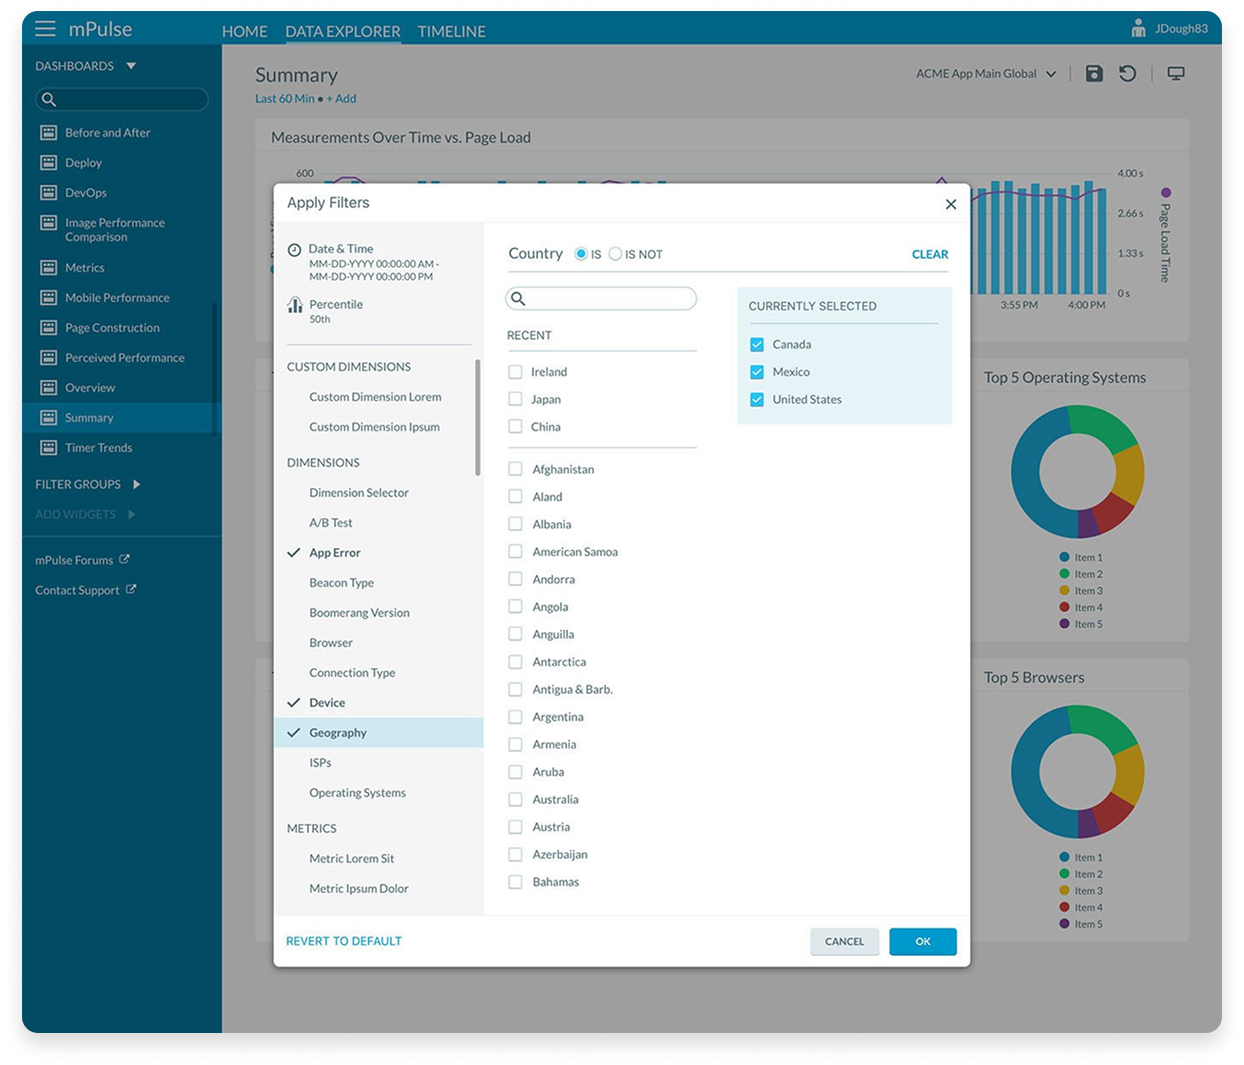Screen dimensions: 1244x1065
Task: Click the clock icon next to Date & Time
Action: coord(295,248)
